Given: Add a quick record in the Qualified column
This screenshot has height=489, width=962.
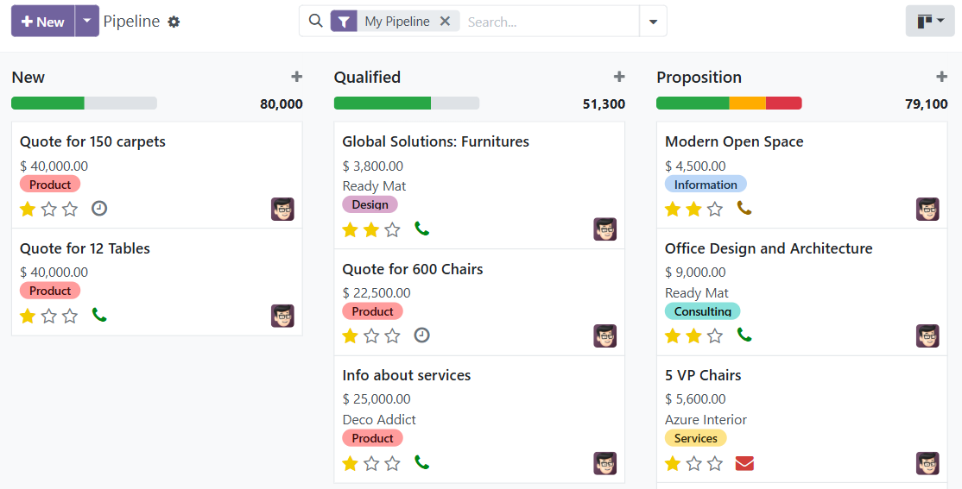Looking at the screenshot, I should pyautogui.click(x=619, y=77).
